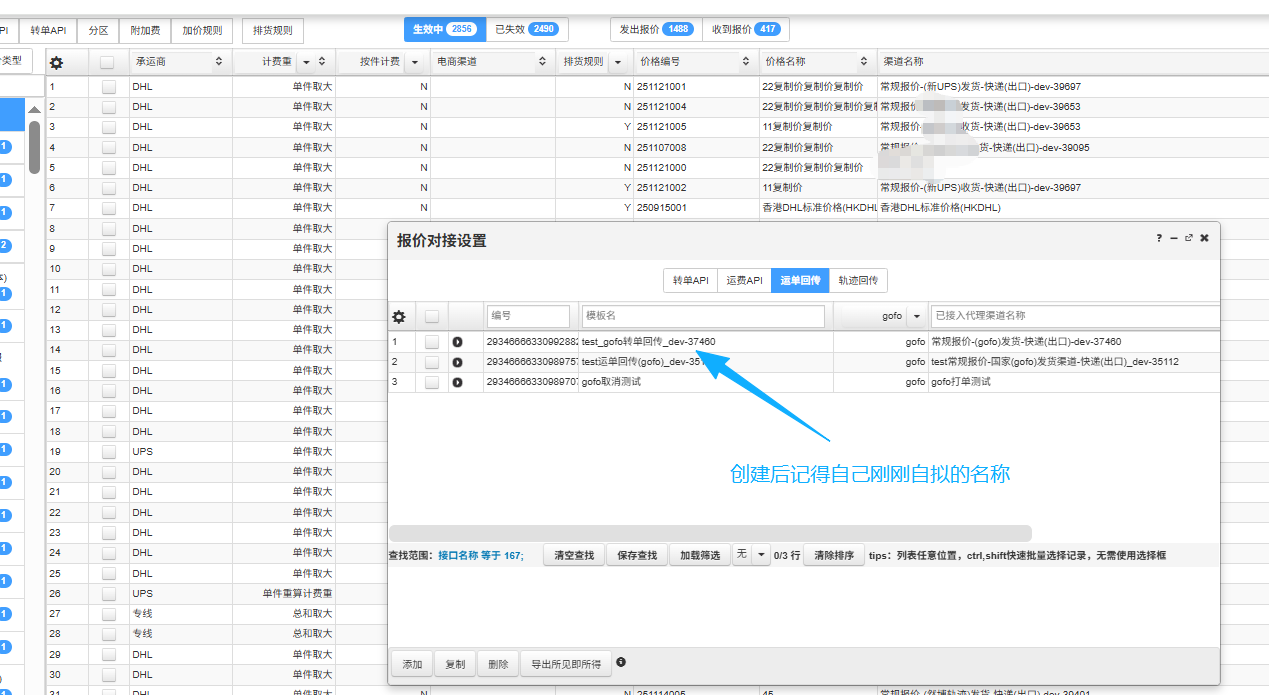Click the info icon beside 导出所见即所得
Image resolution: width=1269 pixels, height=695 pixels.
[x=622, y=662]
